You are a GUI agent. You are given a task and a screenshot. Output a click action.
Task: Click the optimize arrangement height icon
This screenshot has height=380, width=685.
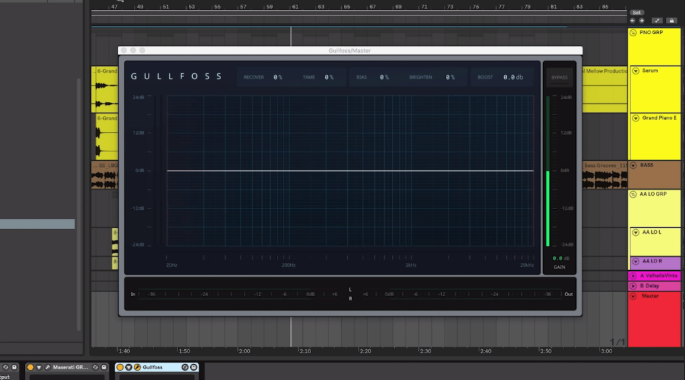click(657, 21)
